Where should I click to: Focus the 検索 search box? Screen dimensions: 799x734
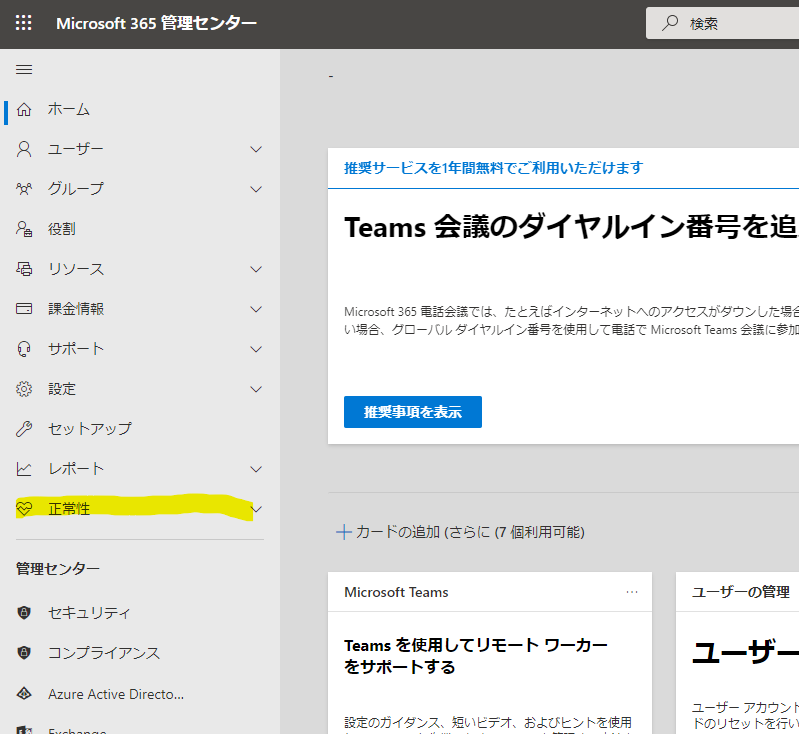click(723, 23)
